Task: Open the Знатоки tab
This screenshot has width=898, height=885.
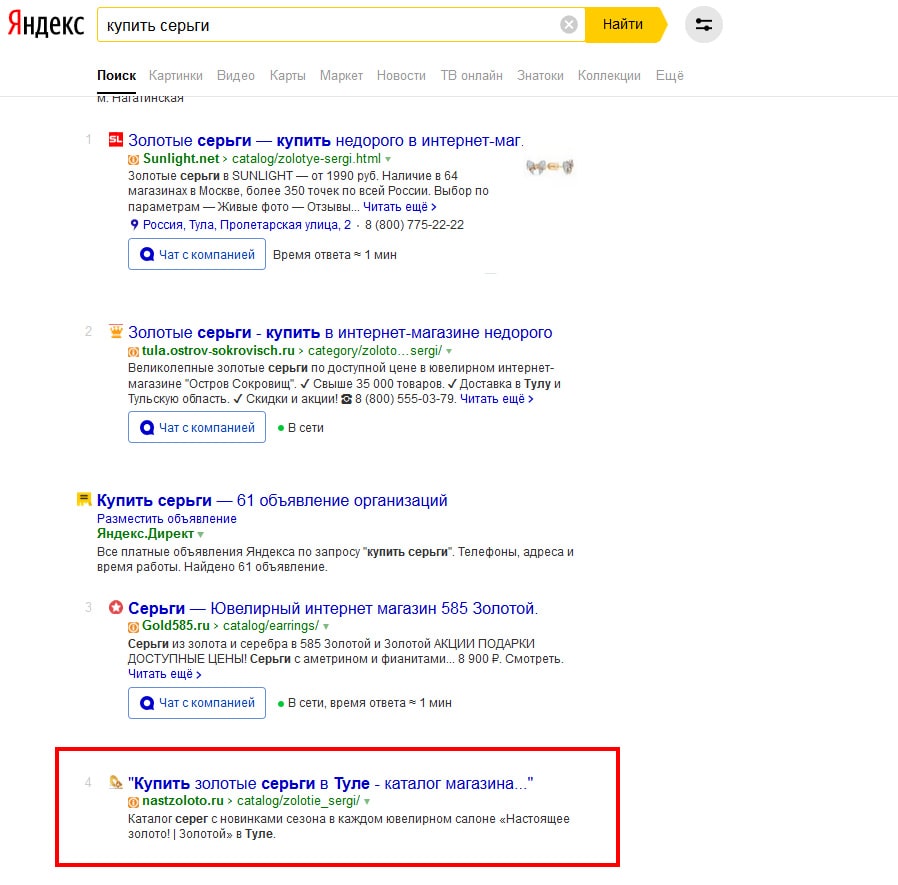Action: 540,76
